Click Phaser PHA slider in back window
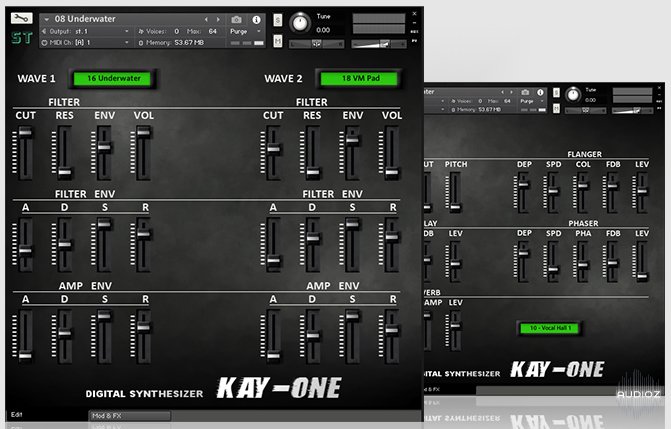The height and width of the screenshot is (429, 671). click(582, 262)
